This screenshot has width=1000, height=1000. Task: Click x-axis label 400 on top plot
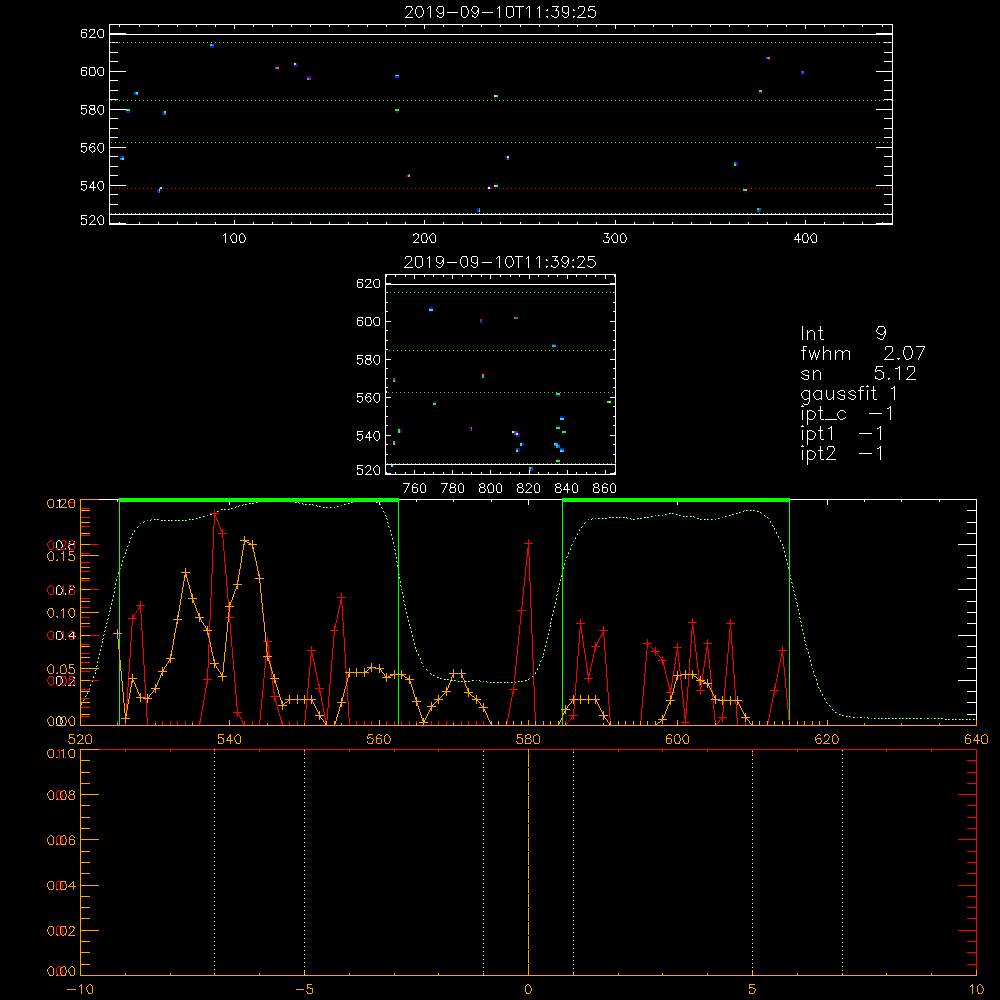(805, 239)
